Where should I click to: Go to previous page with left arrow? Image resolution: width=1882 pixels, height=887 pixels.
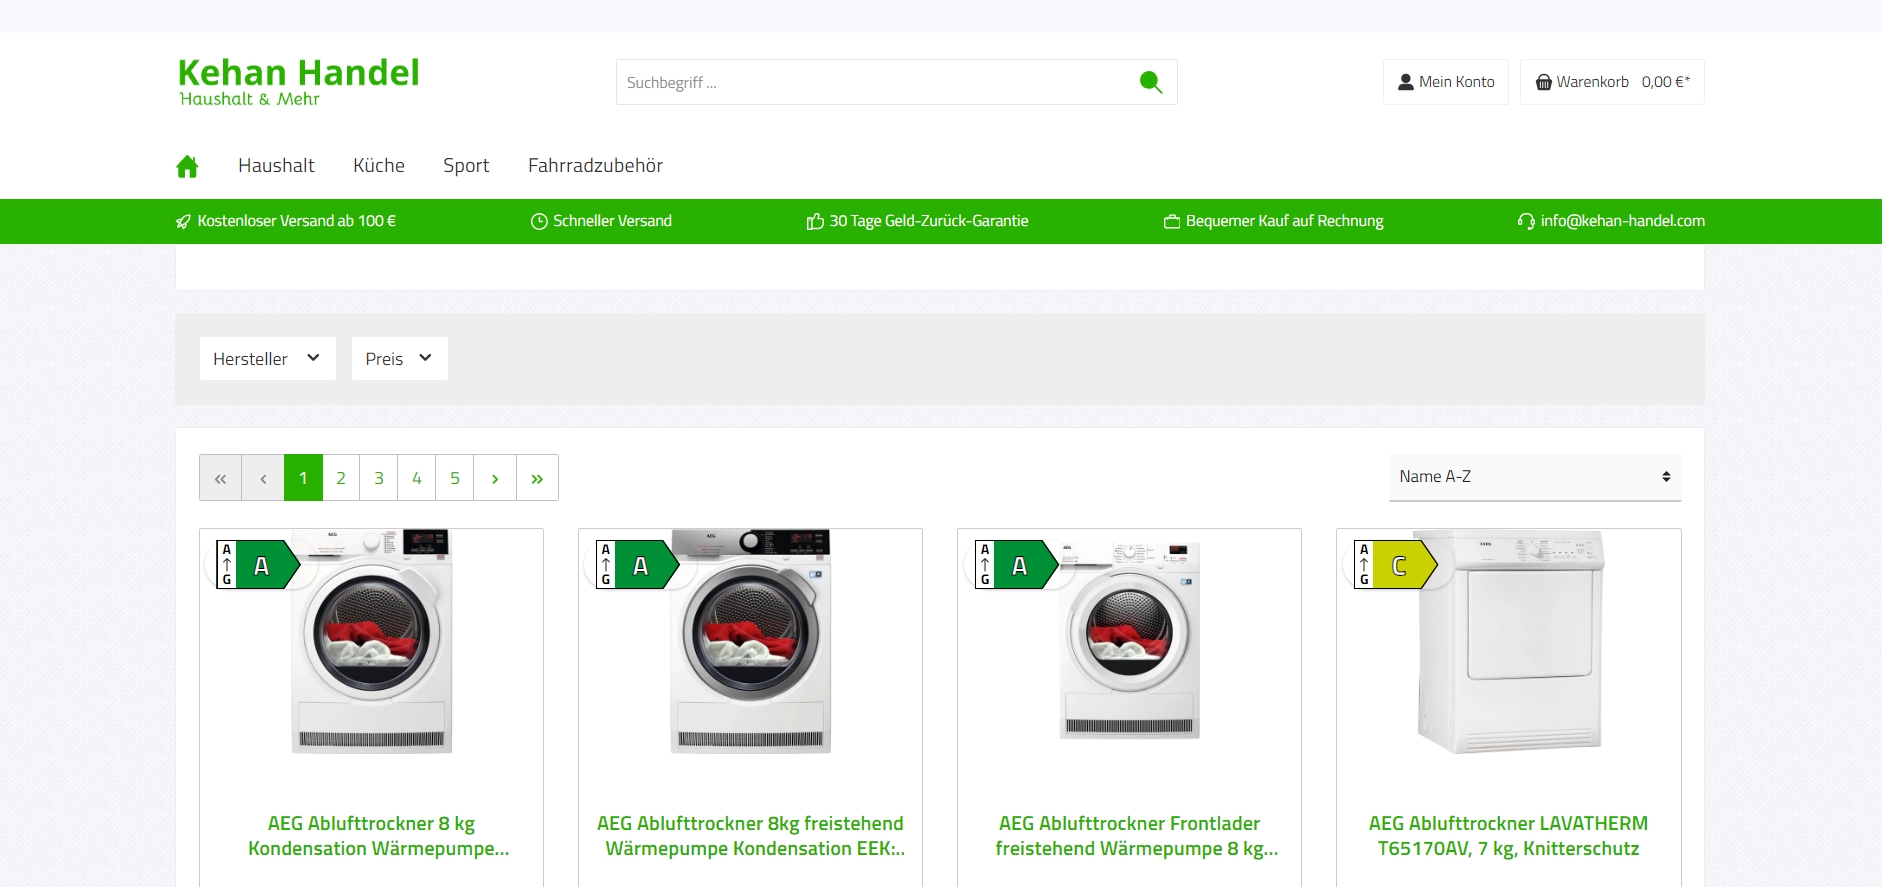[263, 478]
